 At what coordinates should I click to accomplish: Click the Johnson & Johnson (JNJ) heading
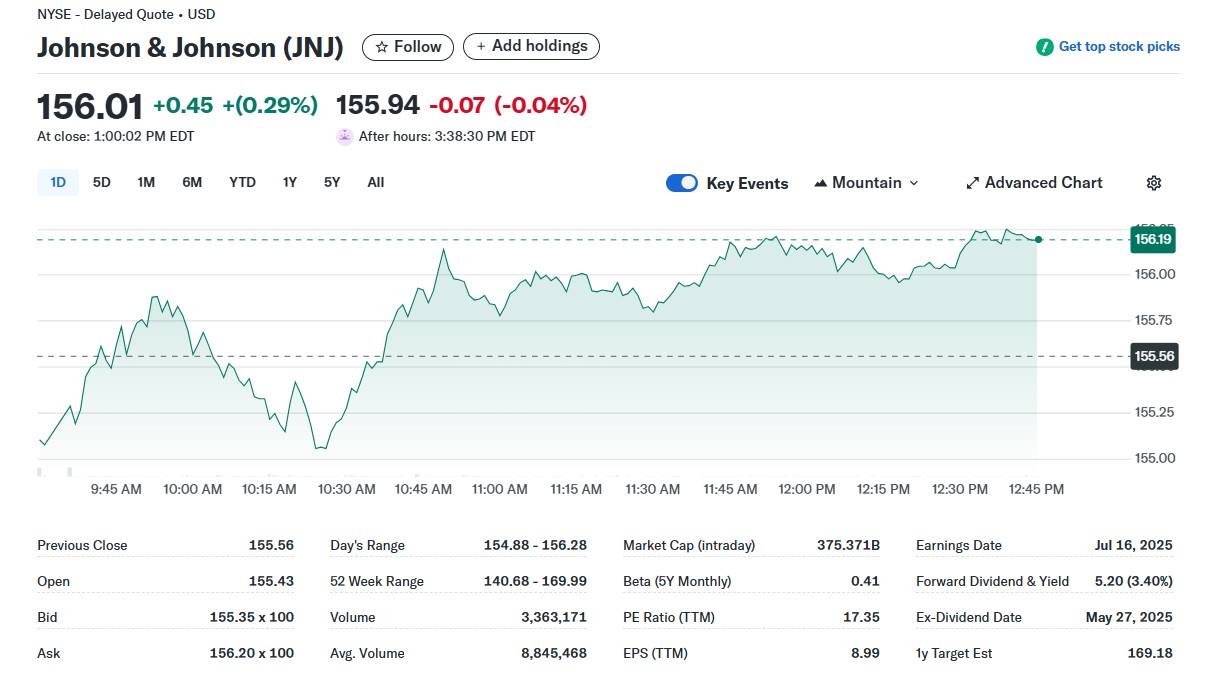pos(190,47)
